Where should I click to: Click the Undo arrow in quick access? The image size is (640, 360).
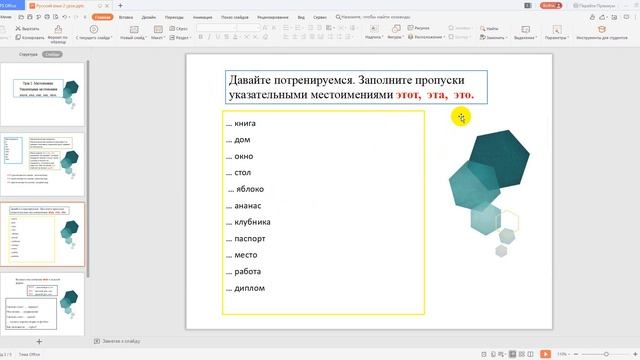(64, 17)
